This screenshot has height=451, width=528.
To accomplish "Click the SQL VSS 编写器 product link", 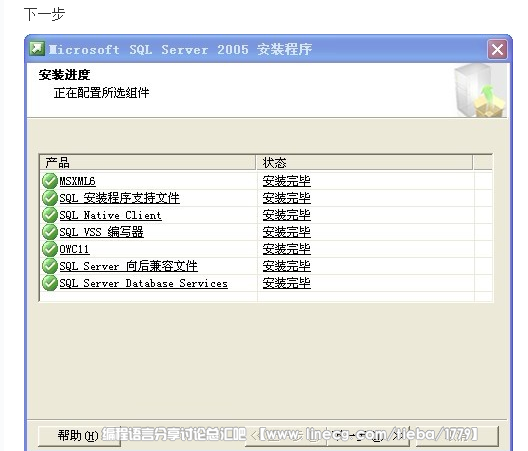I will point(101,232).
